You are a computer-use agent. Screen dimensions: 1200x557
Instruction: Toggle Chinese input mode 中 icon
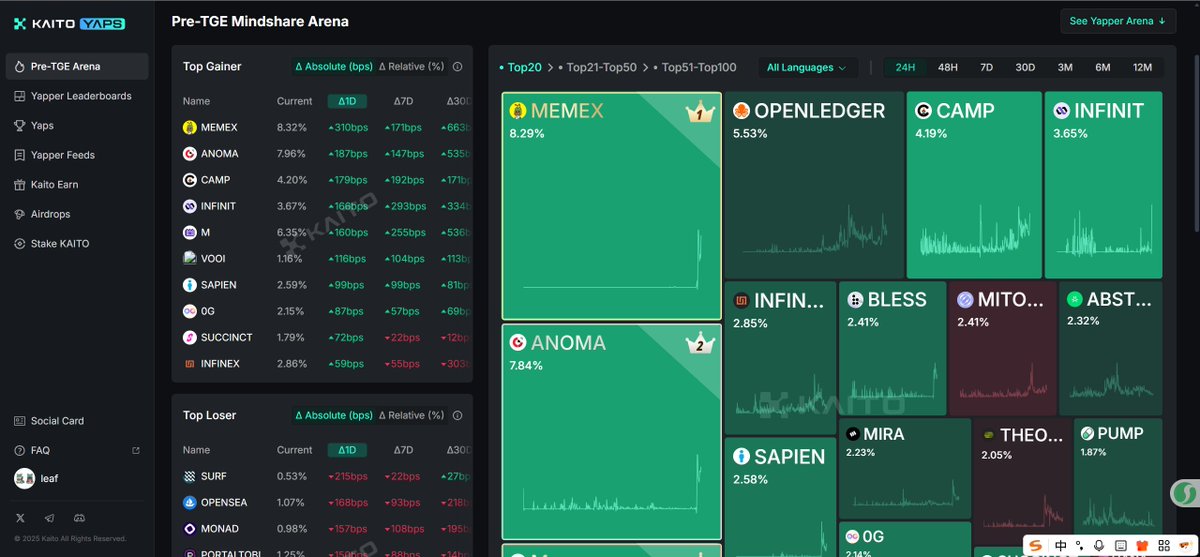coord(1059,546)
